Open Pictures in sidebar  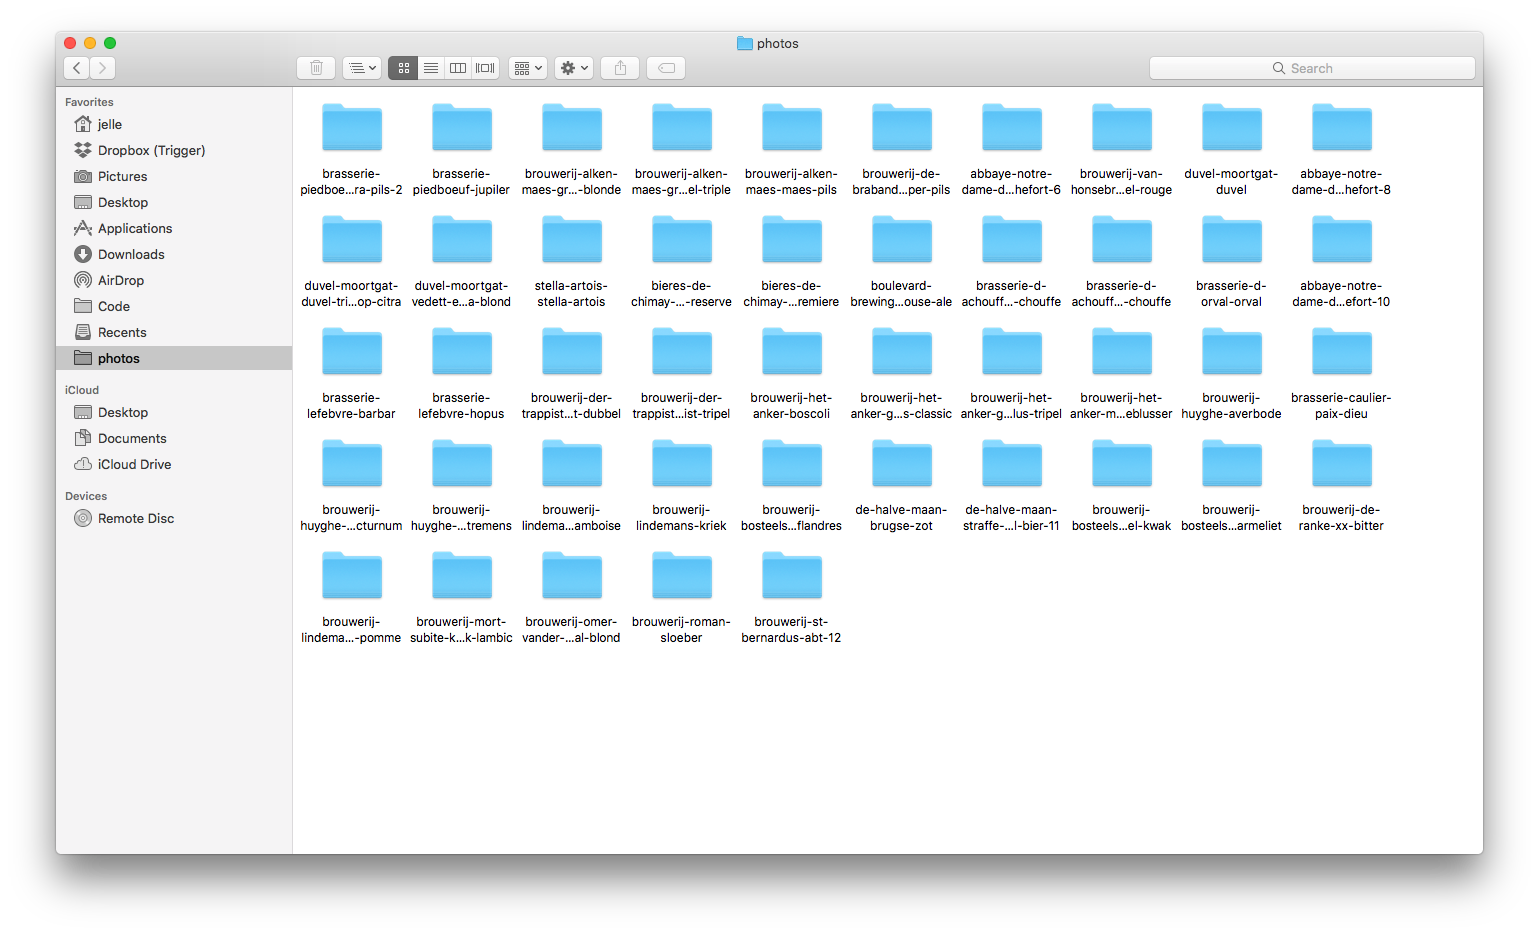point(174,176)
